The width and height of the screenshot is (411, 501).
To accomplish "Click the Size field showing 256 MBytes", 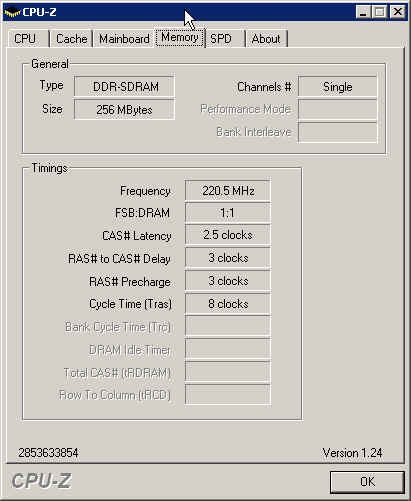I will point(124,109).
